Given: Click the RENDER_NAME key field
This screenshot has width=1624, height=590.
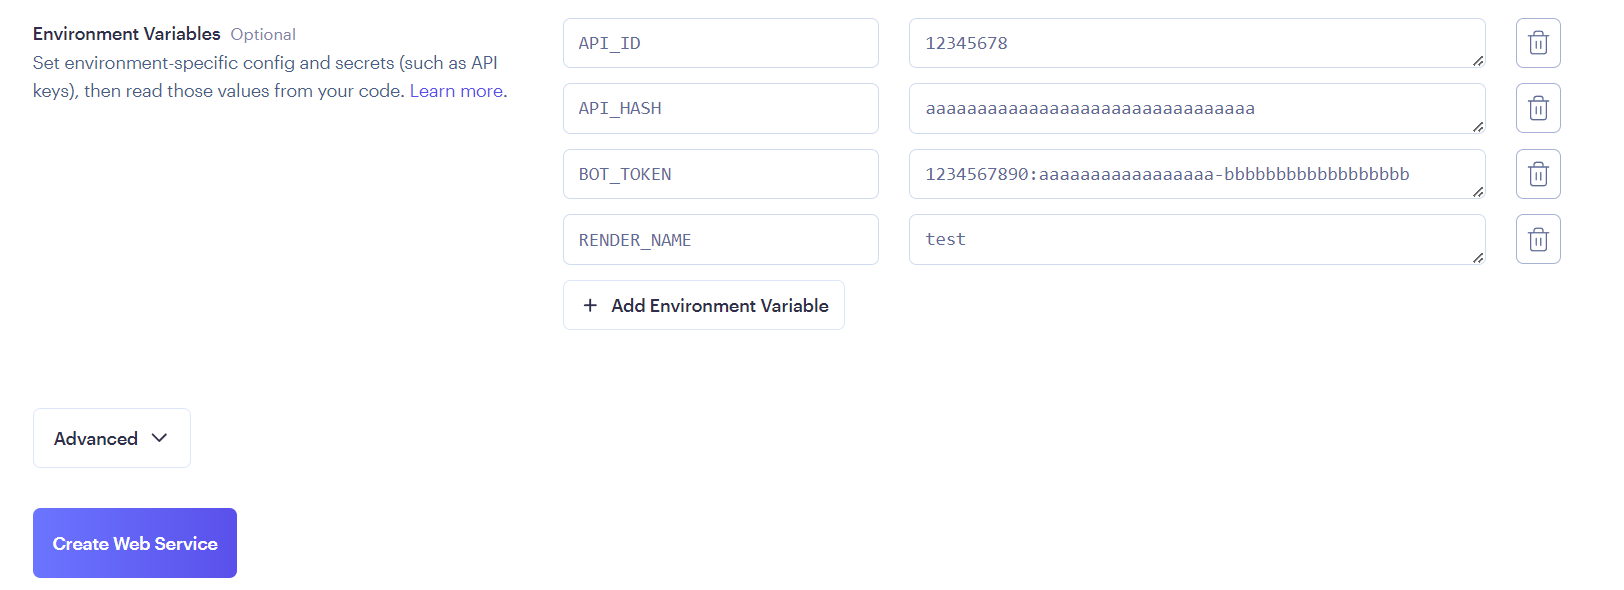Looking at the screenshot, I should (720, 240).
